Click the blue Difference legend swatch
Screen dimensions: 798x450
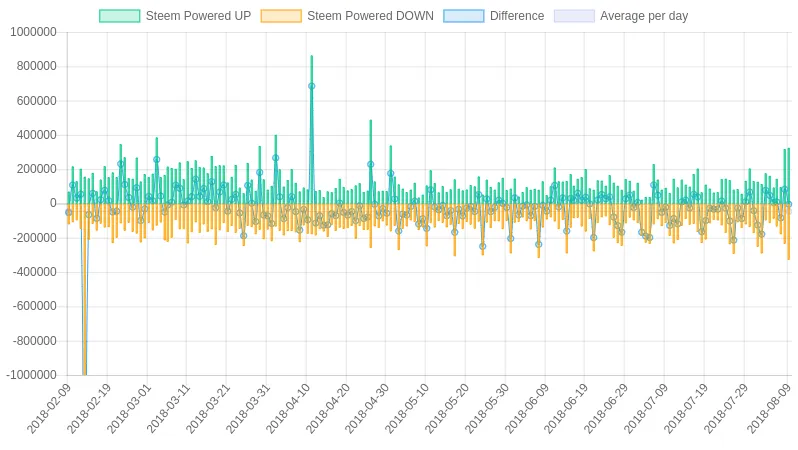[x=464, y=16]
